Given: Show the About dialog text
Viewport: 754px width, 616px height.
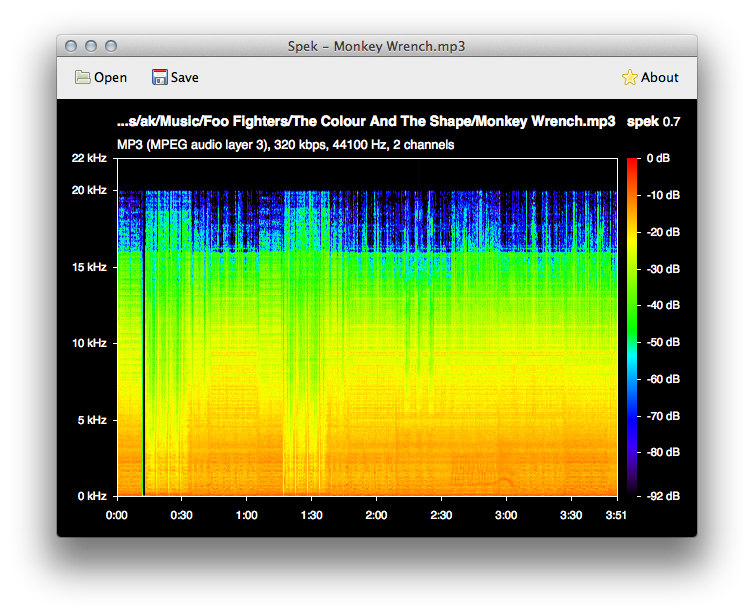Looking at the screenshot, I should pos(660,77).
